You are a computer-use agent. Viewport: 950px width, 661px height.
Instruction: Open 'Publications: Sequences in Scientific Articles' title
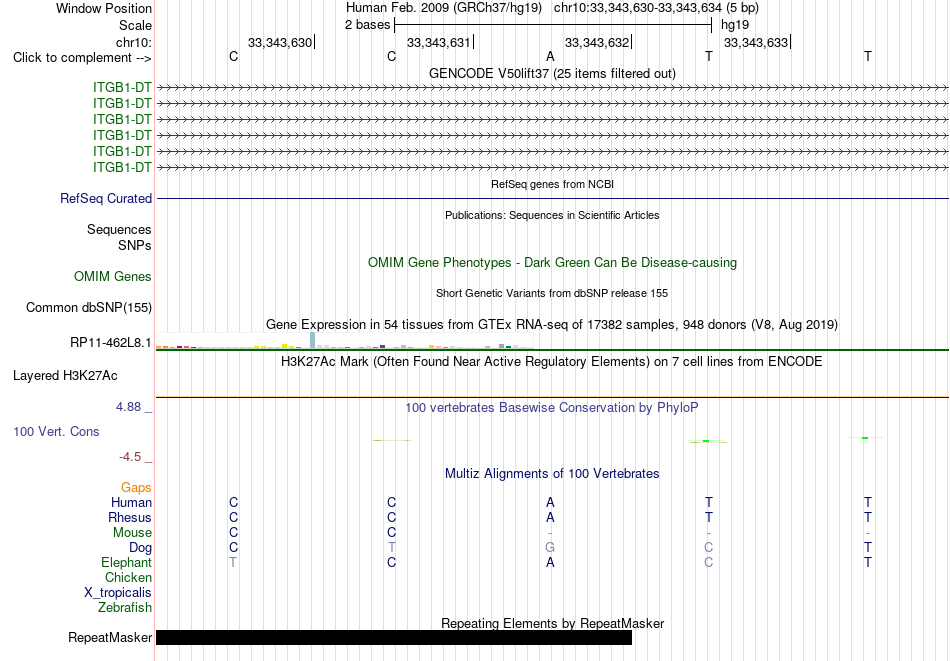(x=552, y=215)
